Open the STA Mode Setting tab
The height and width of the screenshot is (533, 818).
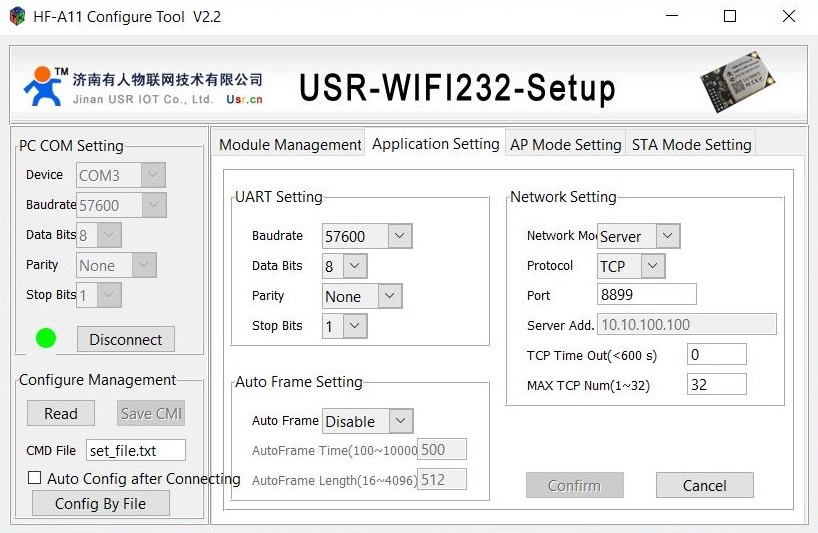click(691, 144)
